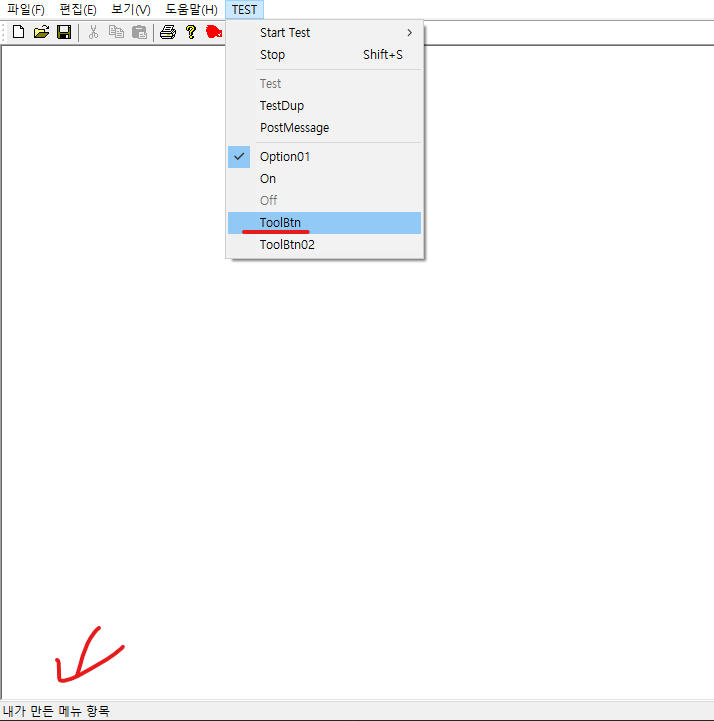714x721 pixels.
Task: Choose ToolBtn02 menu item
Action: (325, 245)
